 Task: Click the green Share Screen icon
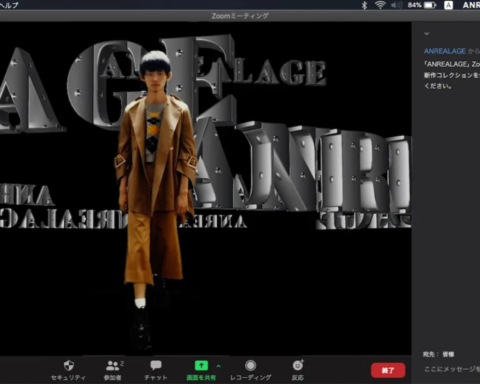[x=201, y=366]
